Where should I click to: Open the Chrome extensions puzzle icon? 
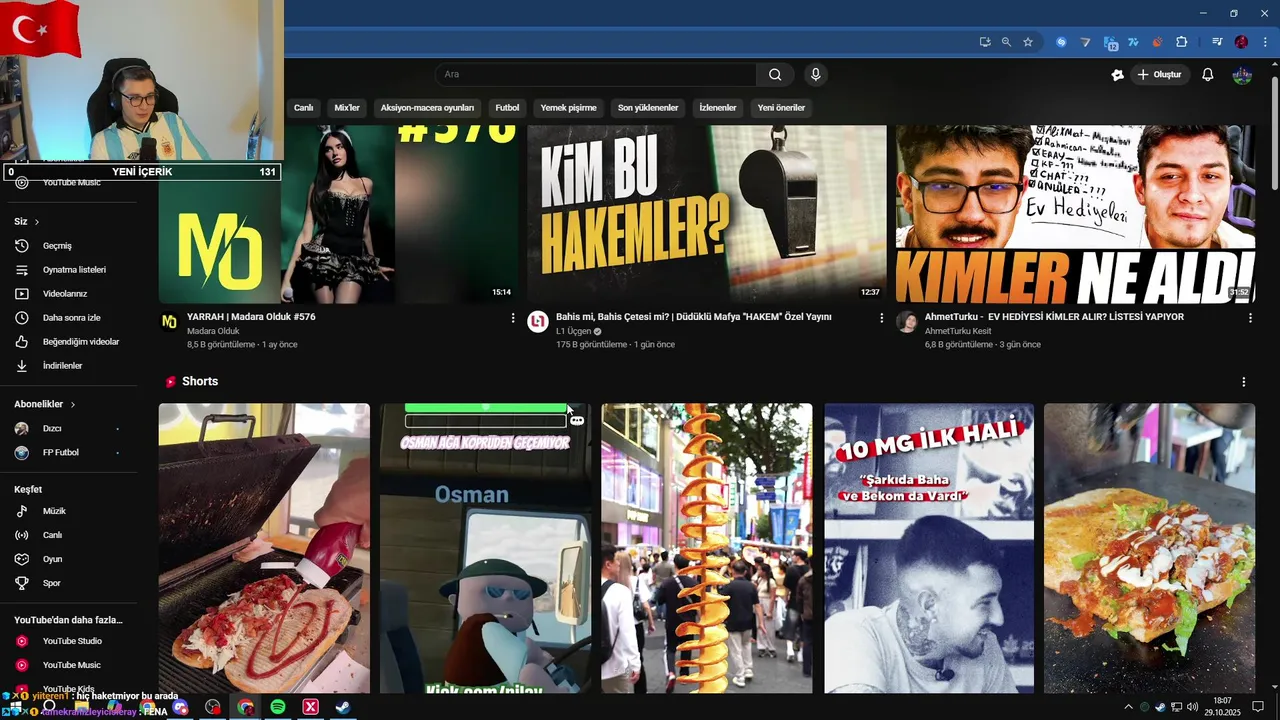[x=1181, y=42]
